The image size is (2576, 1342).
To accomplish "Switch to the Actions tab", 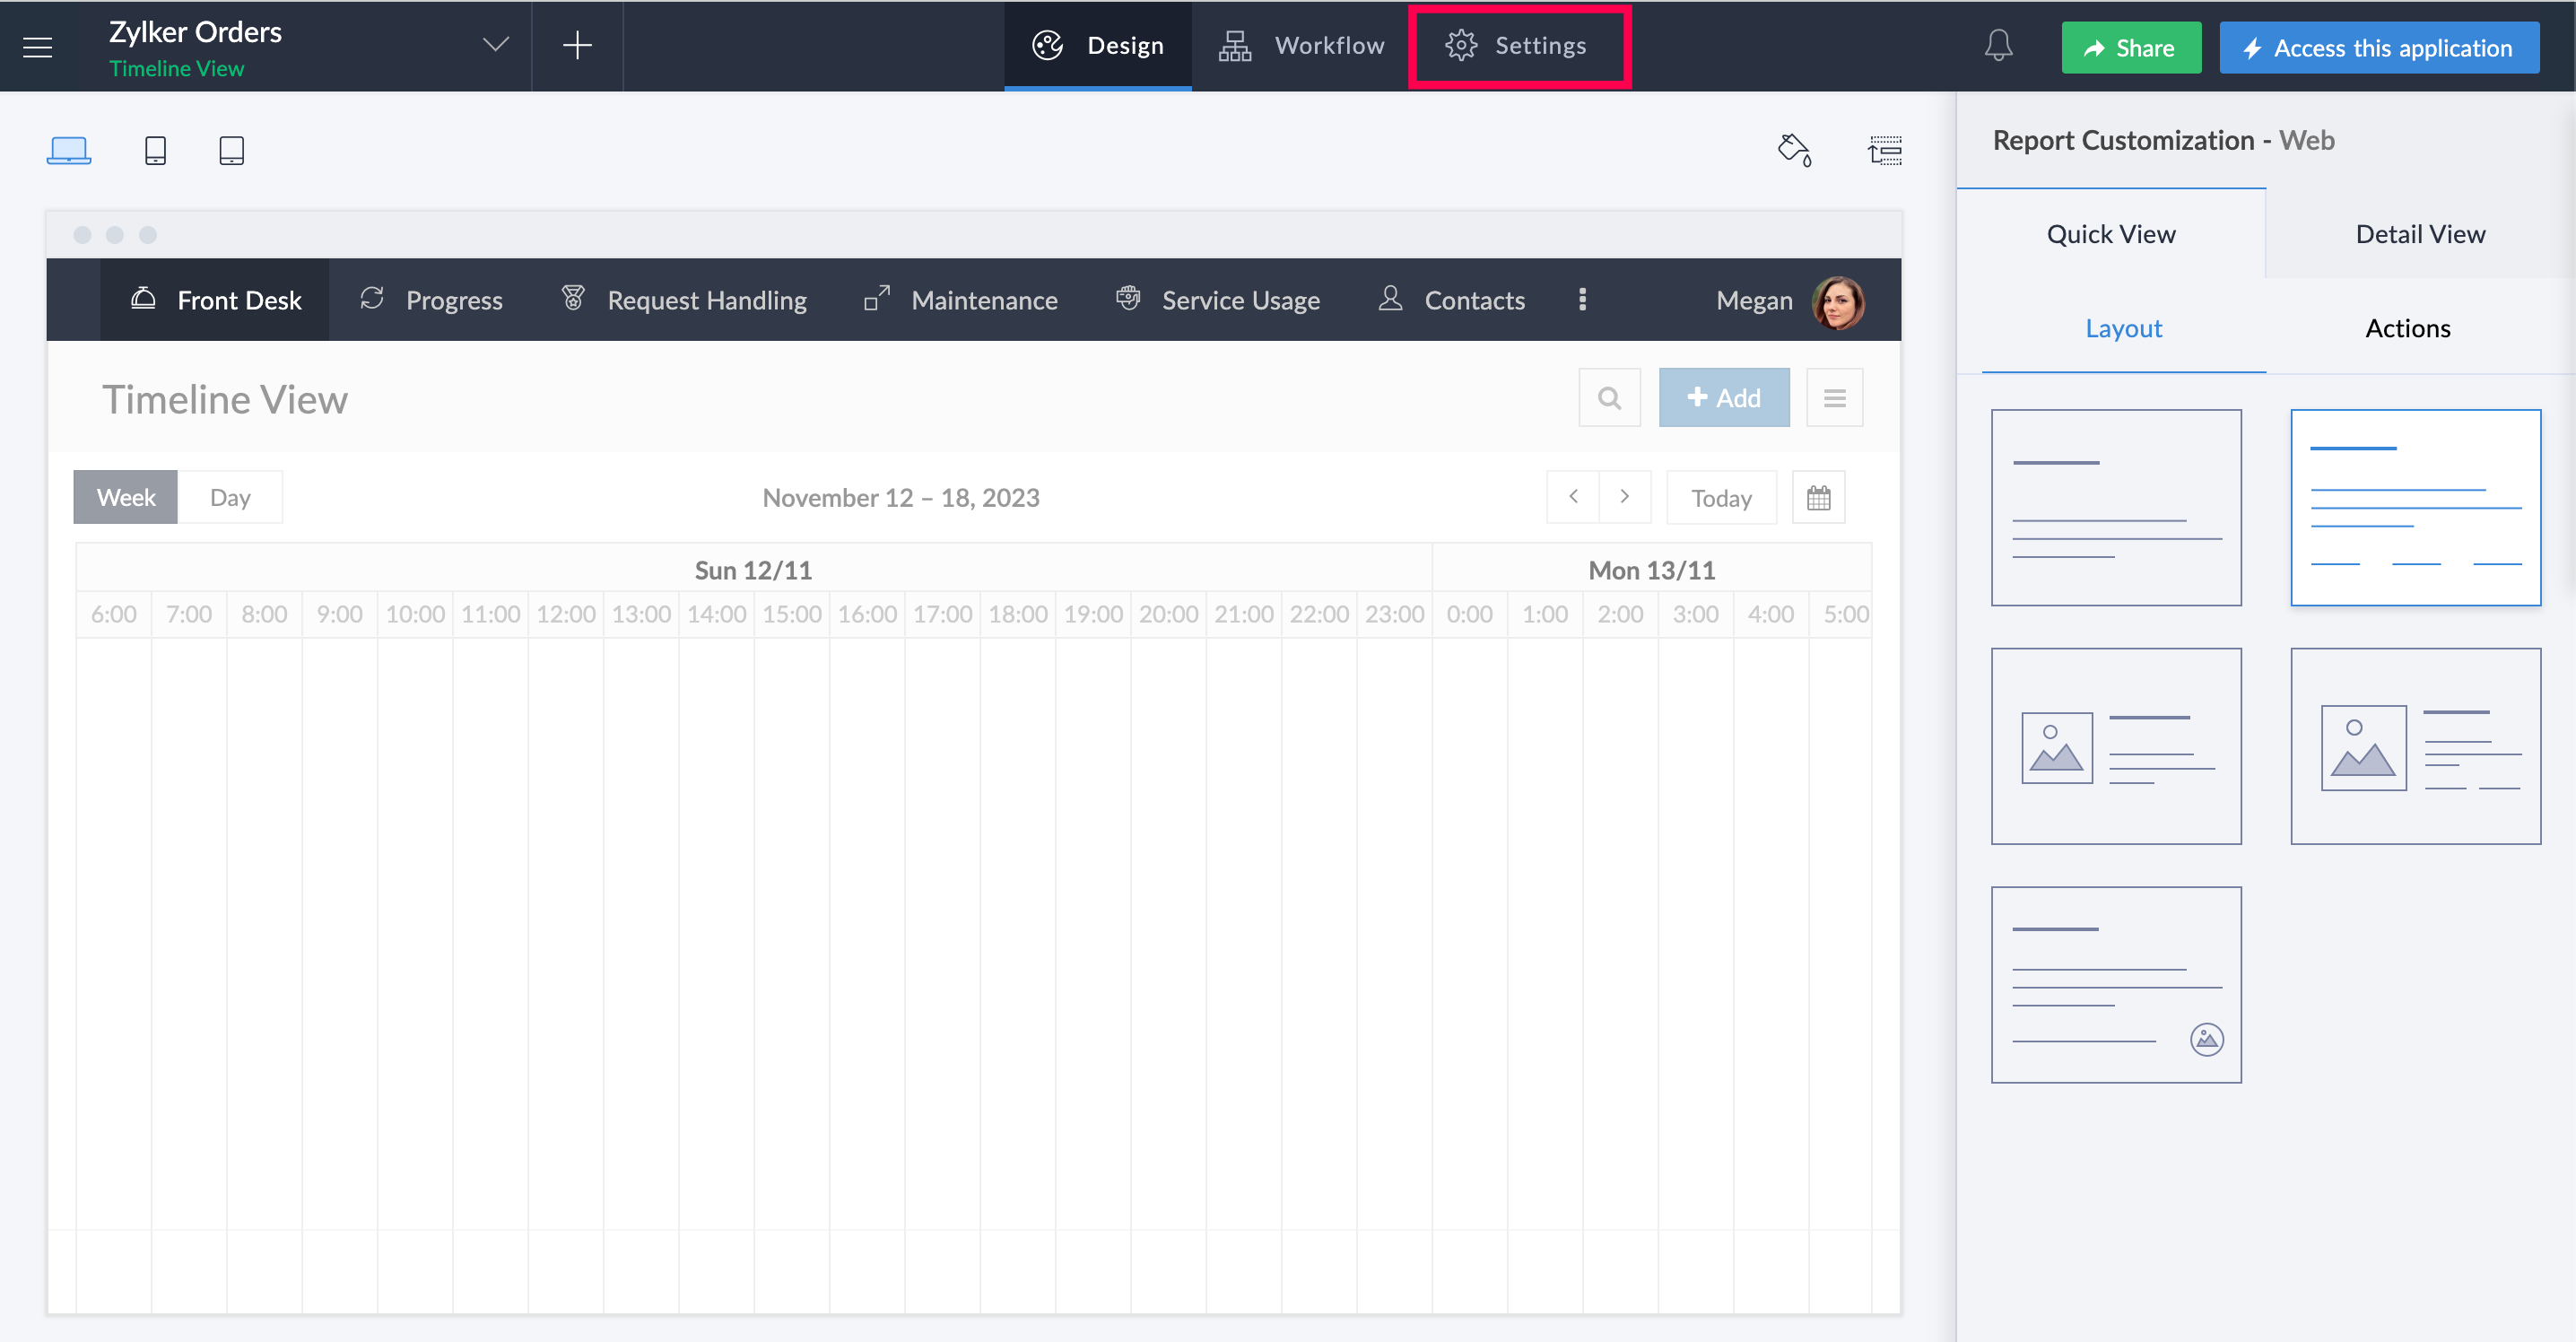I will [x=2407, y=328].
